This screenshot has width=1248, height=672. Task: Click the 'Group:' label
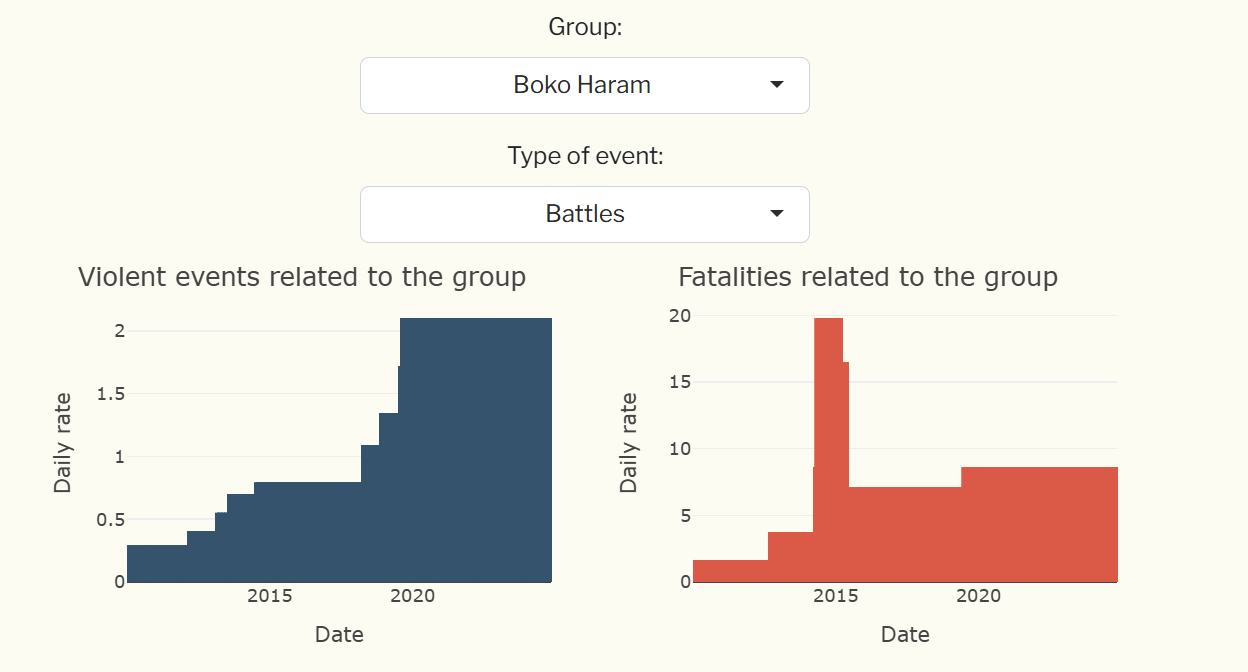[x=585, y=27]
